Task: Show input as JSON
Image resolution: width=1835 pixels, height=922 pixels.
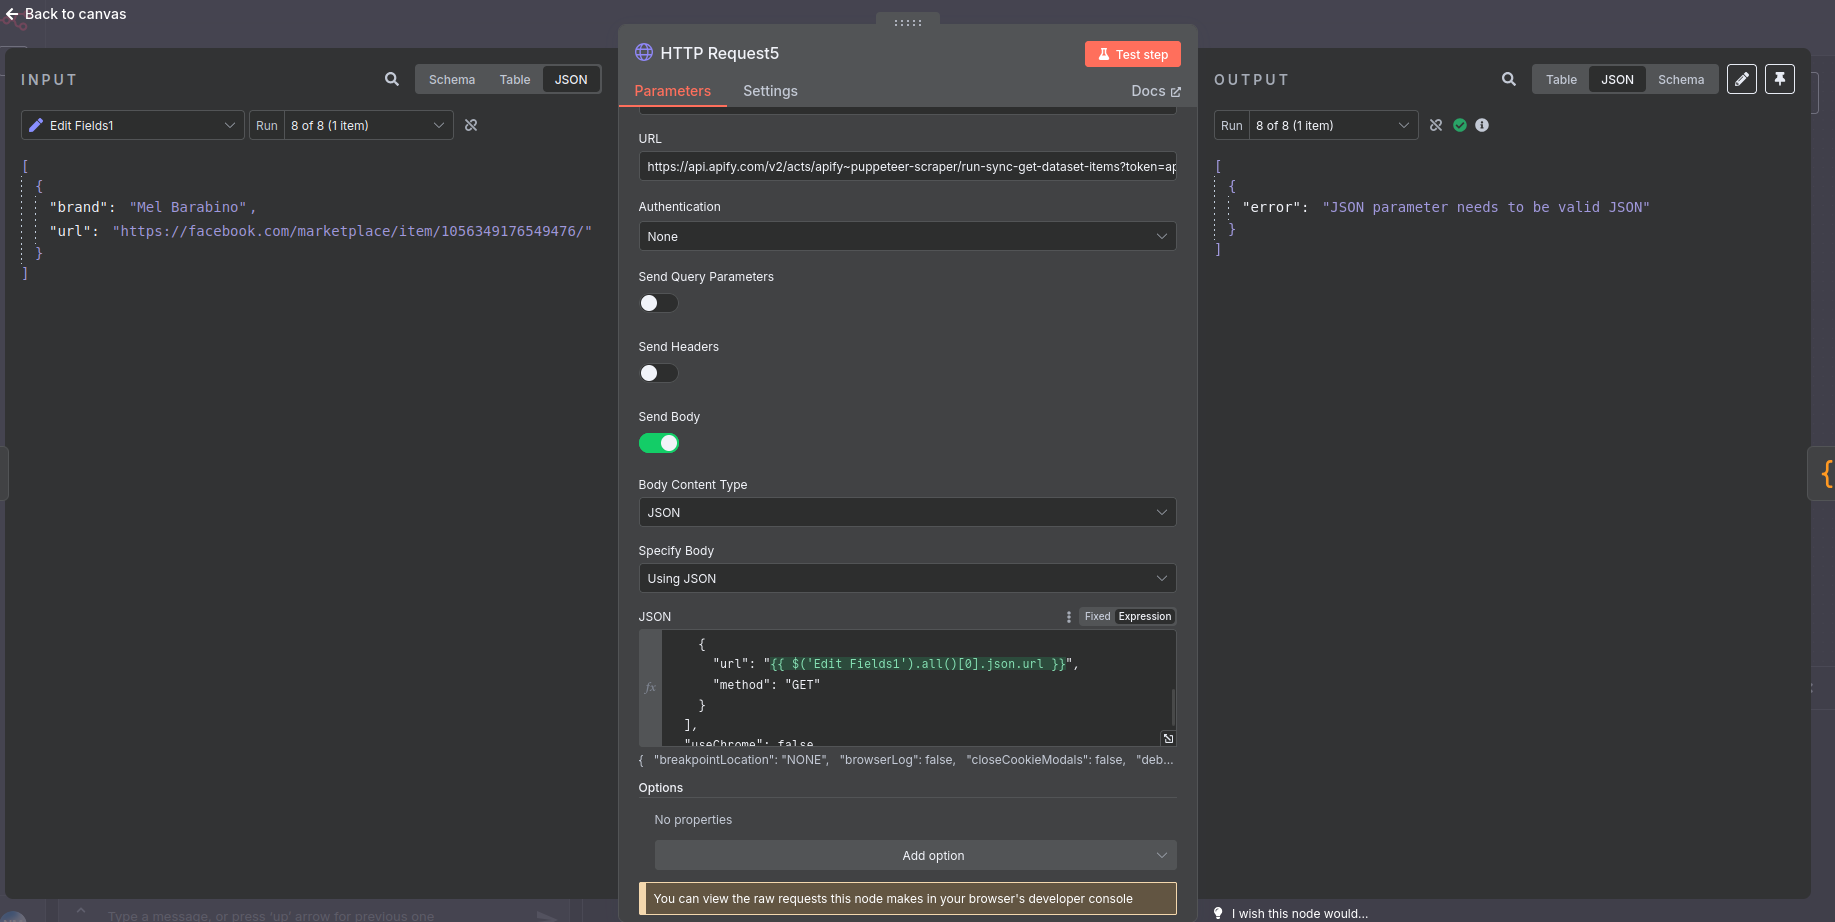Action: point(571,79)
